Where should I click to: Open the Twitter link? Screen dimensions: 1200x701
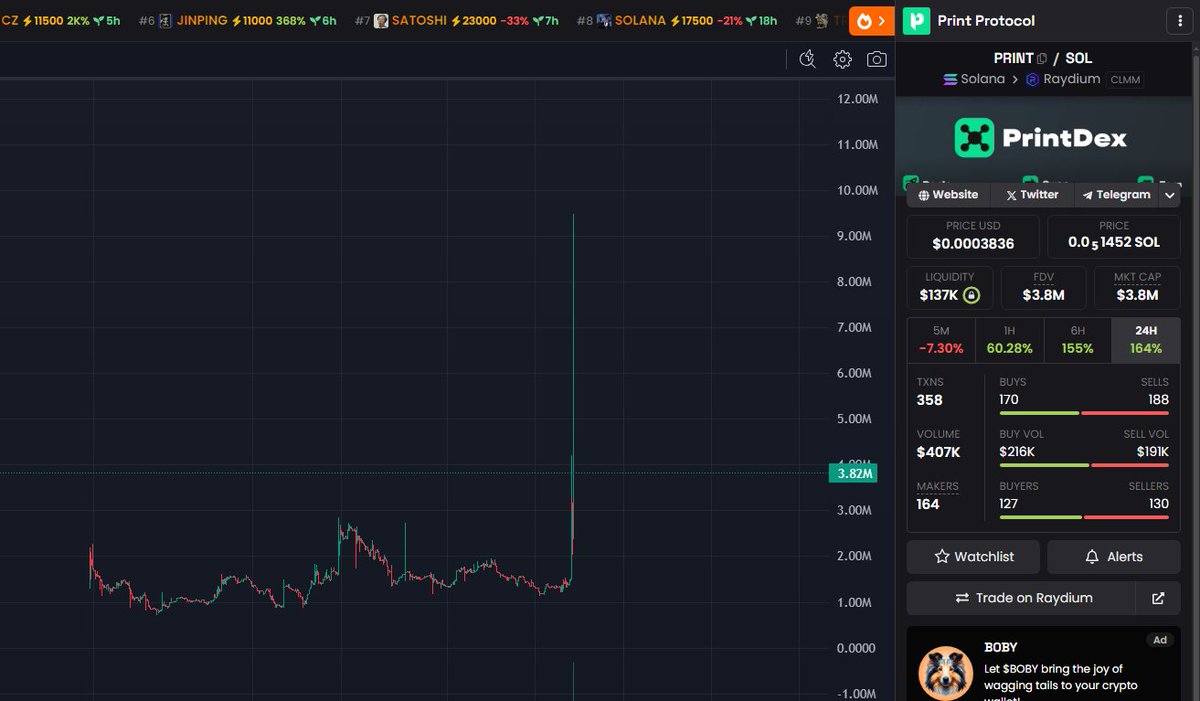coord(1032,195)
